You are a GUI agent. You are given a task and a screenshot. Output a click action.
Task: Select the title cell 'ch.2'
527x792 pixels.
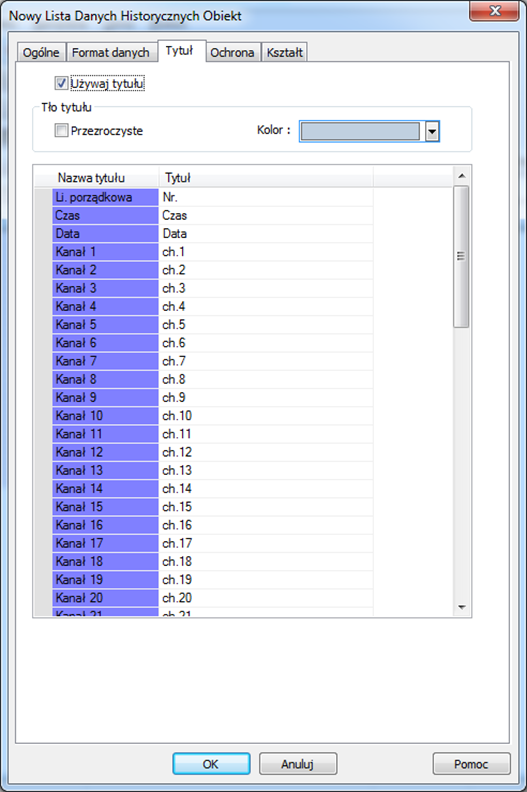click(x=266, y=270)
